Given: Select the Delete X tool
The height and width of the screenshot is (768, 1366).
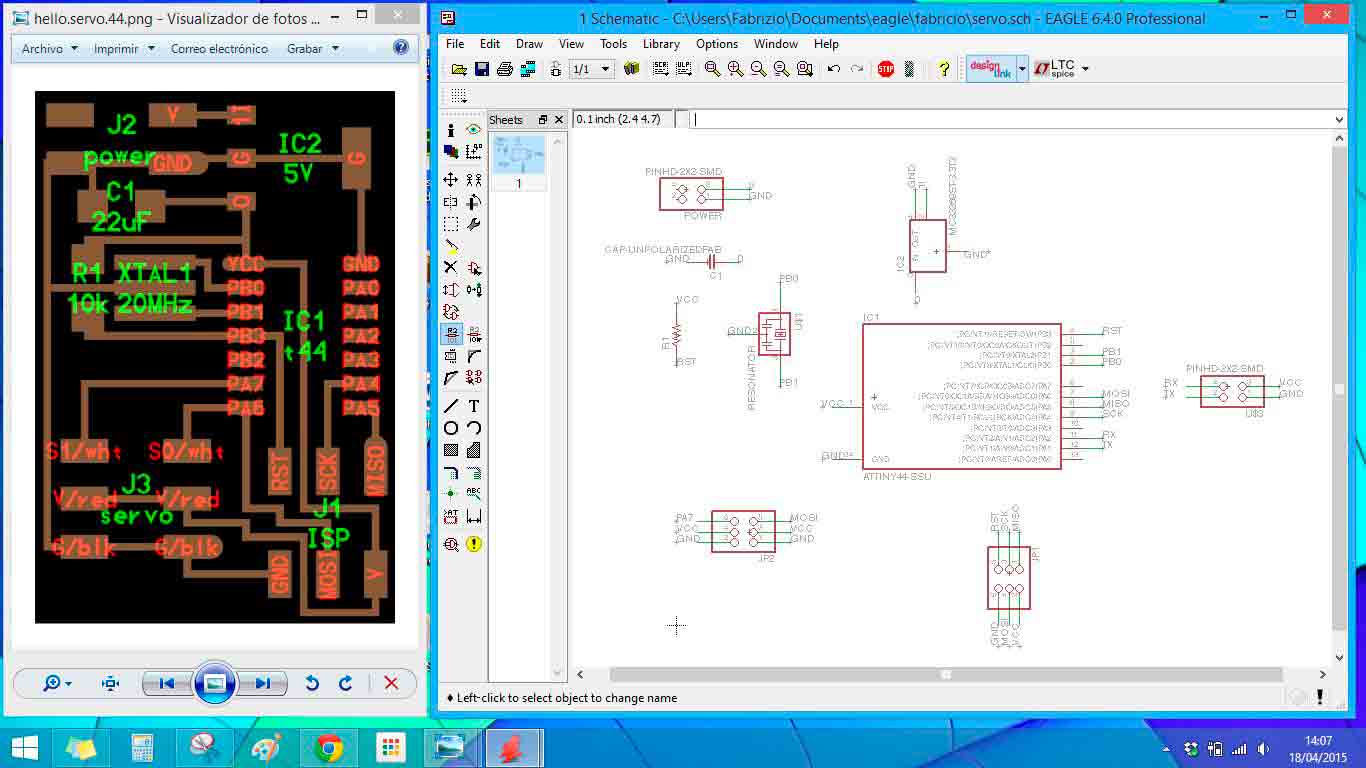Looking at the screenshot, I should (x=451, y=268).
